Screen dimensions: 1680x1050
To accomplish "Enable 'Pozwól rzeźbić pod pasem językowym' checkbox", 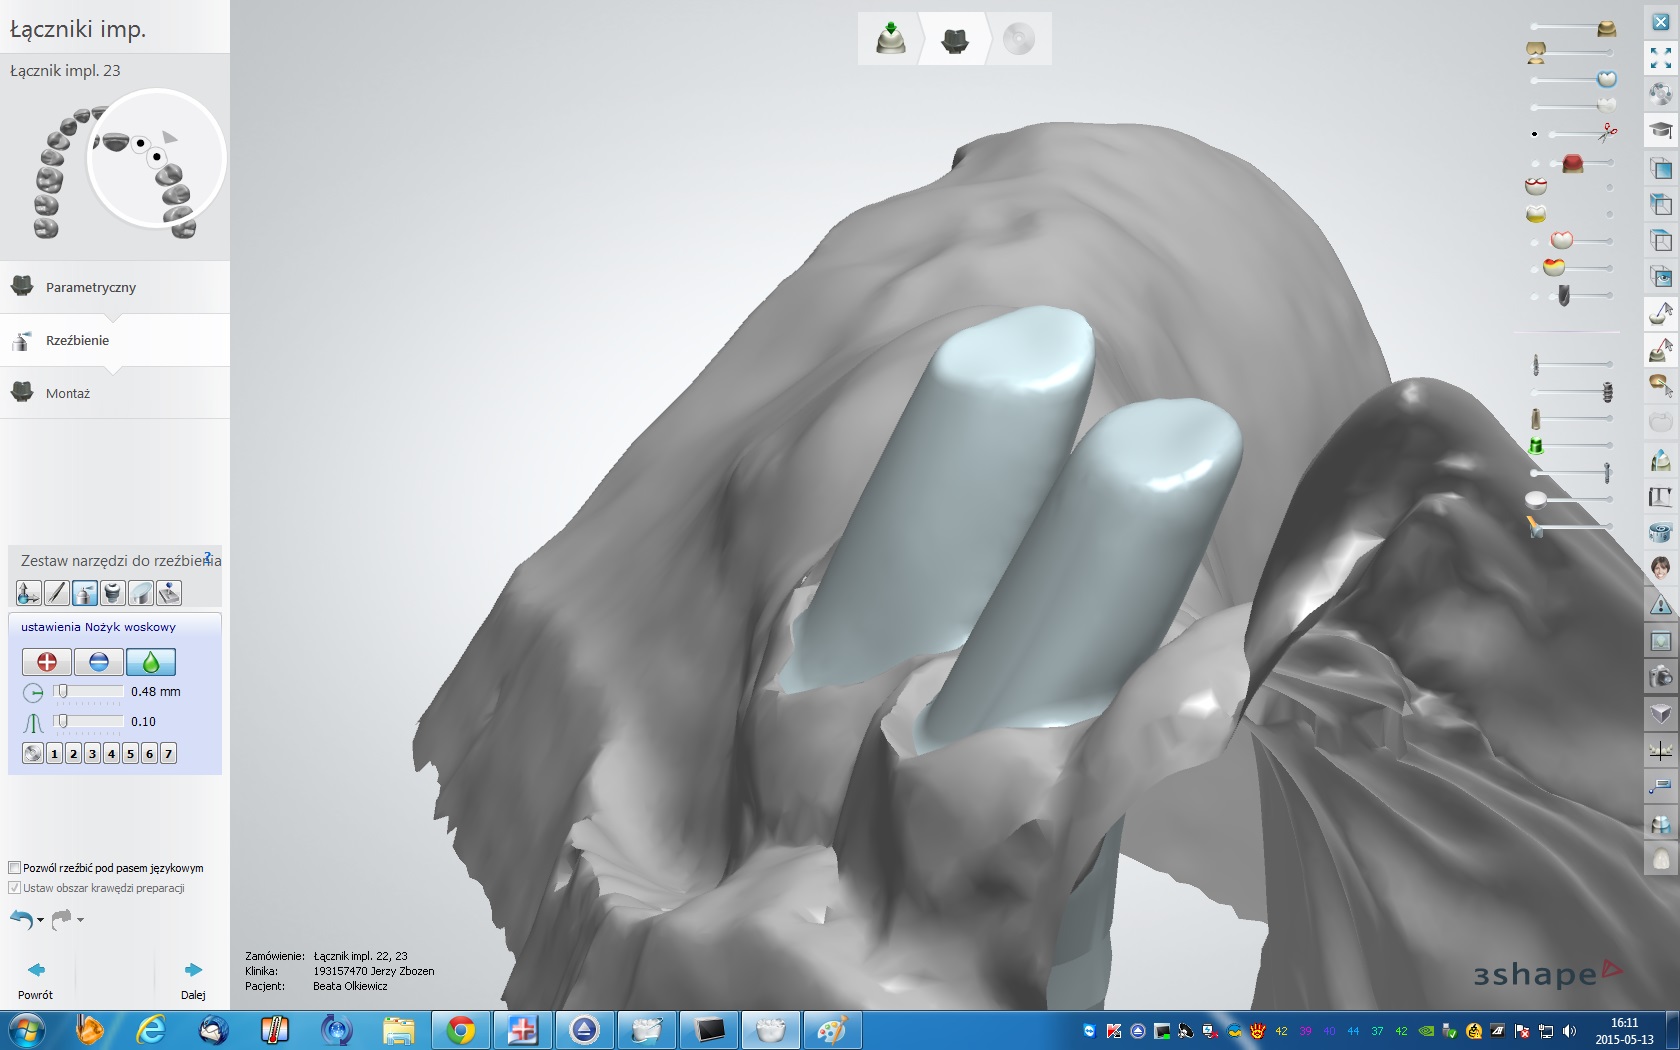I will (x=15, y=868).
